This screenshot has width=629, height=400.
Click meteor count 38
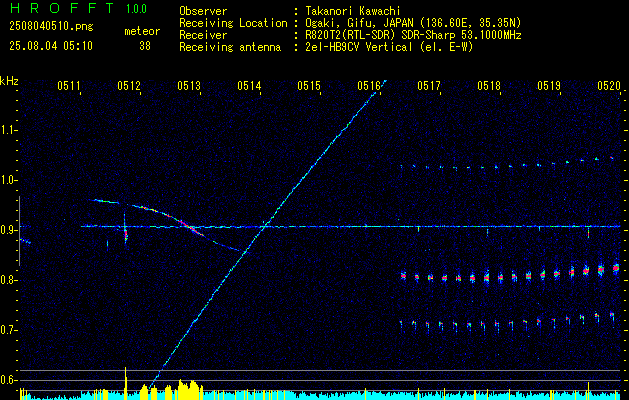(x=145, y=46)
